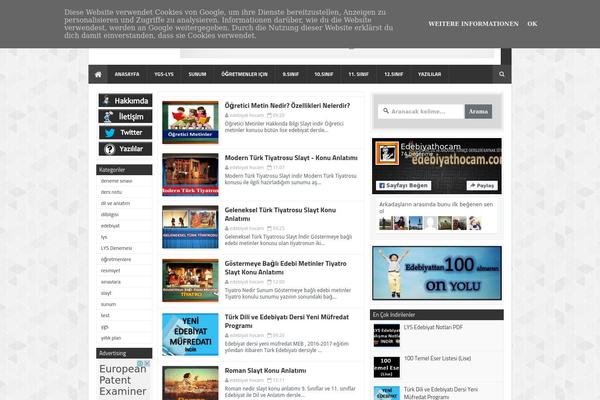This screenshot has height=400, width=600.
Task: Open the LYS Edebiyat Notları thumbnail
Action: 386,335
